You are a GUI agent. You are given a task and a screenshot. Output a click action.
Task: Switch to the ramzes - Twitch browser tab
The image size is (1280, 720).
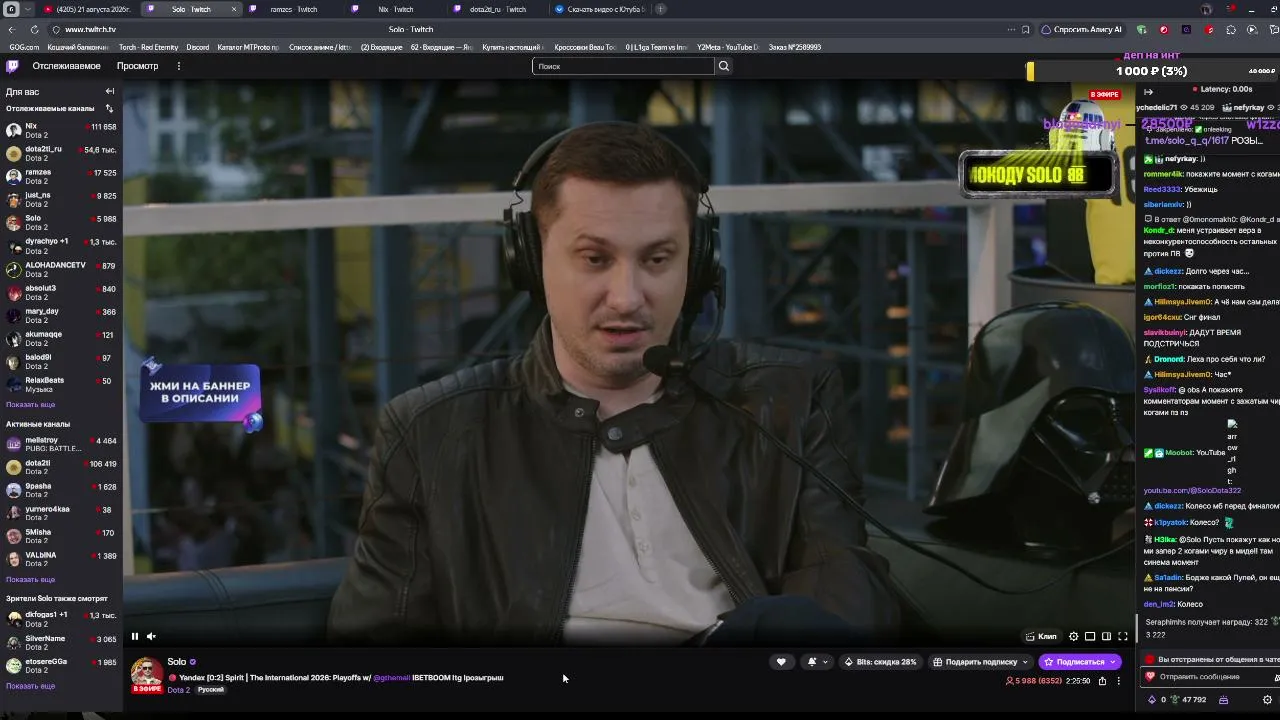[x=294, y=9]
